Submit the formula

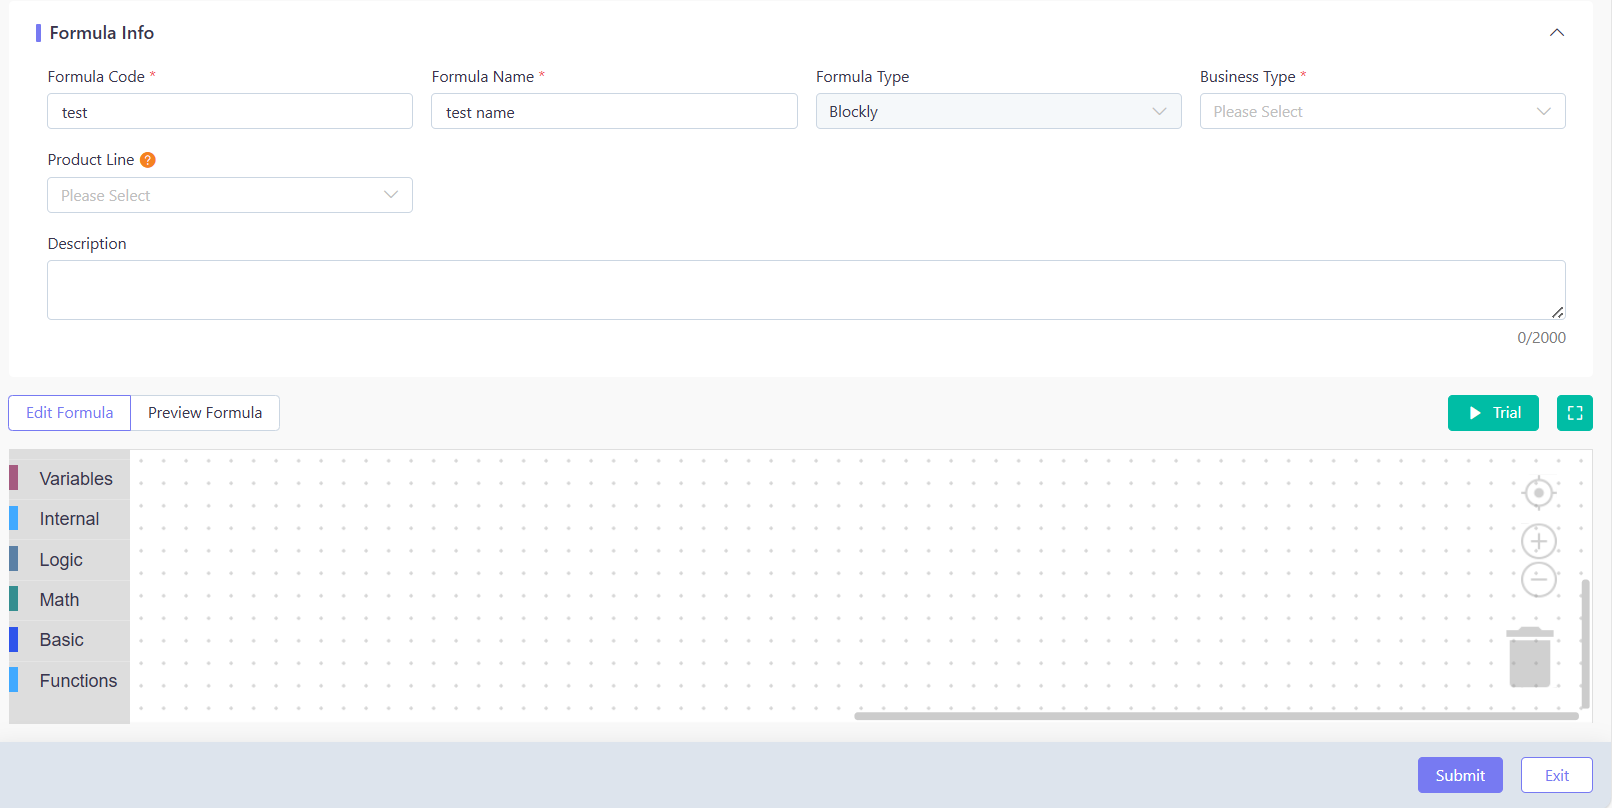coord(1460,775)
